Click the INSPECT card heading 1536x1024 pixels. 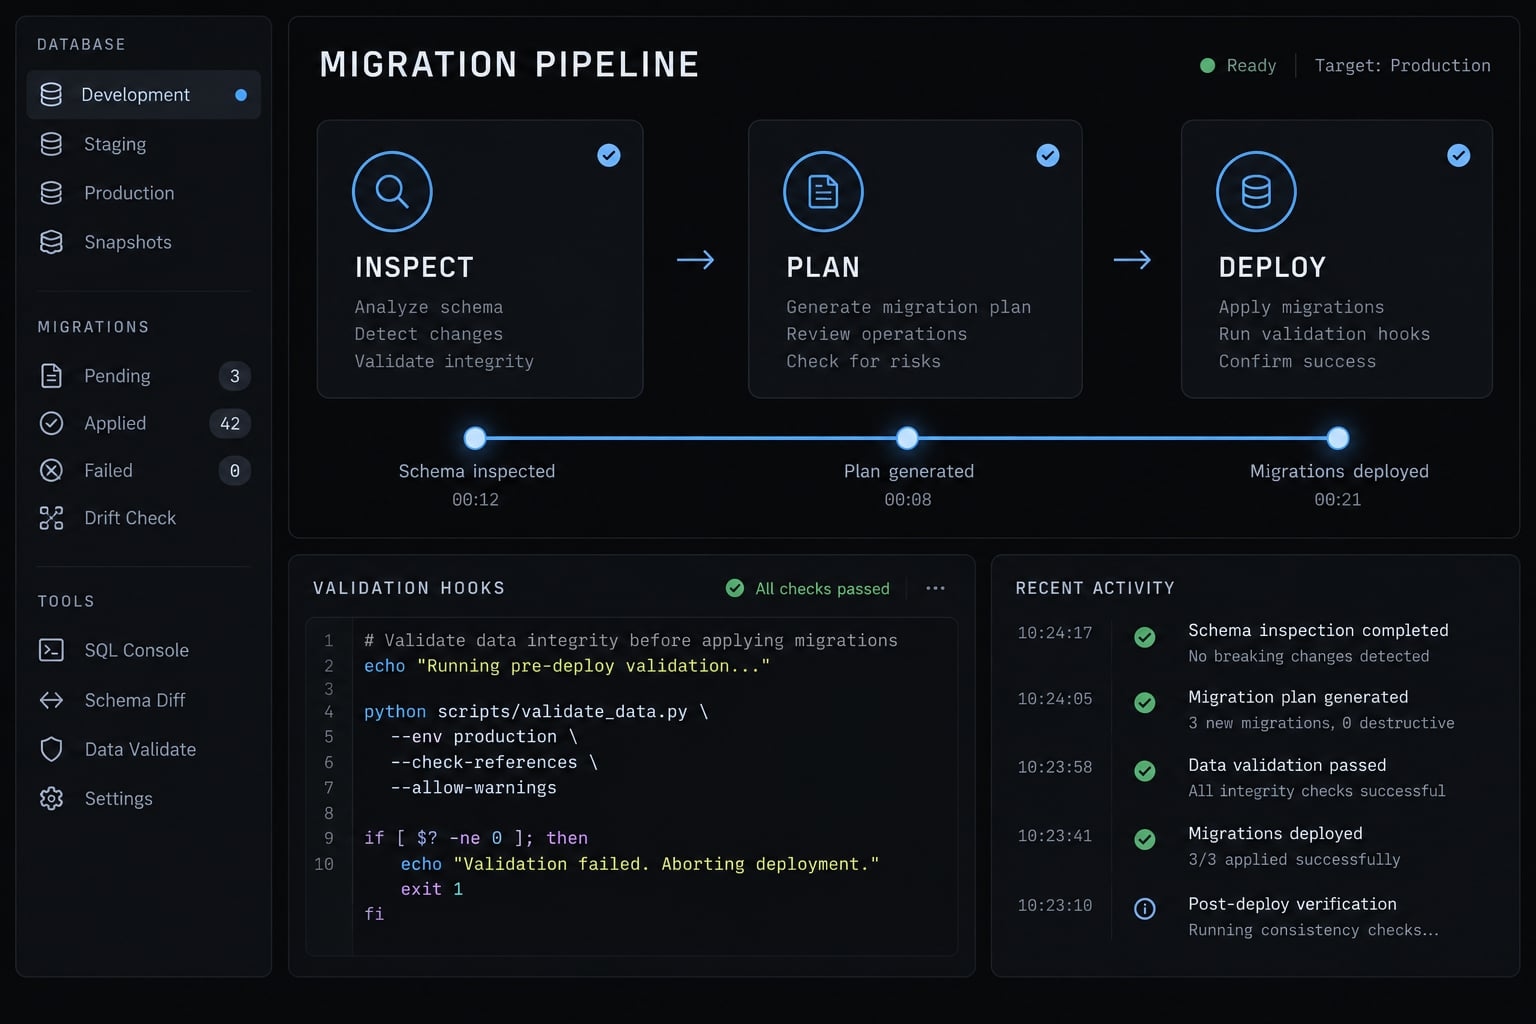tap(414, 267)
